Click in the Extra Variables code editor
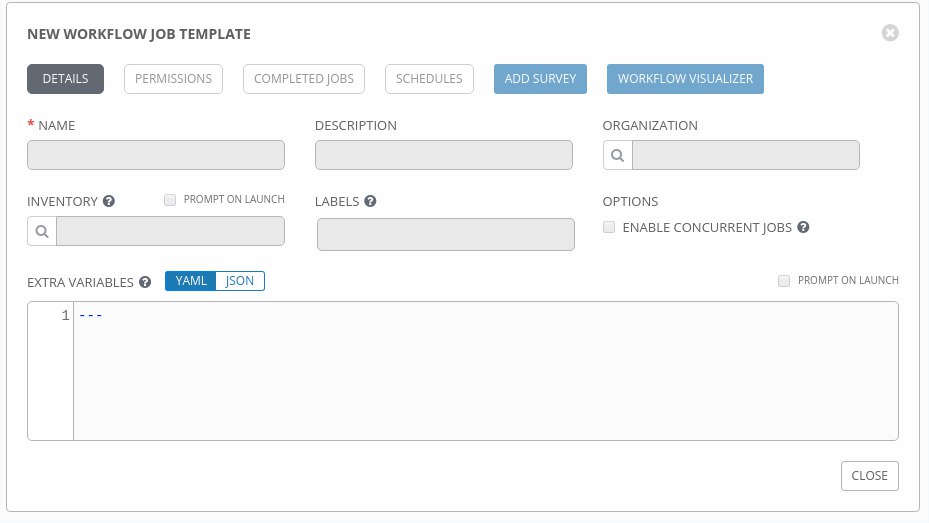This screenshot has width=929, height=523. pos(486,371)
